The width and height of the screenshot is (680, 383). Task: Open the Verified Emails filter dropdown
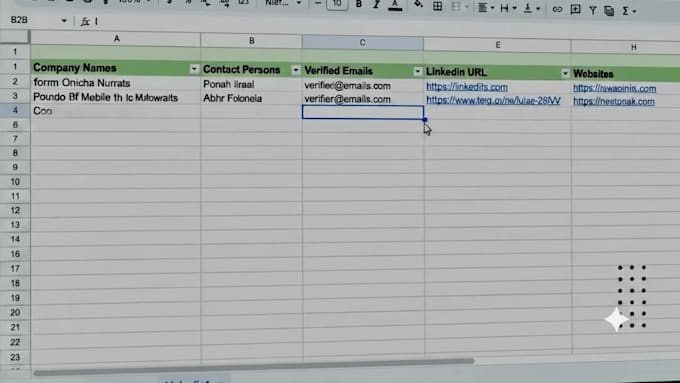(x=417, y=72)
